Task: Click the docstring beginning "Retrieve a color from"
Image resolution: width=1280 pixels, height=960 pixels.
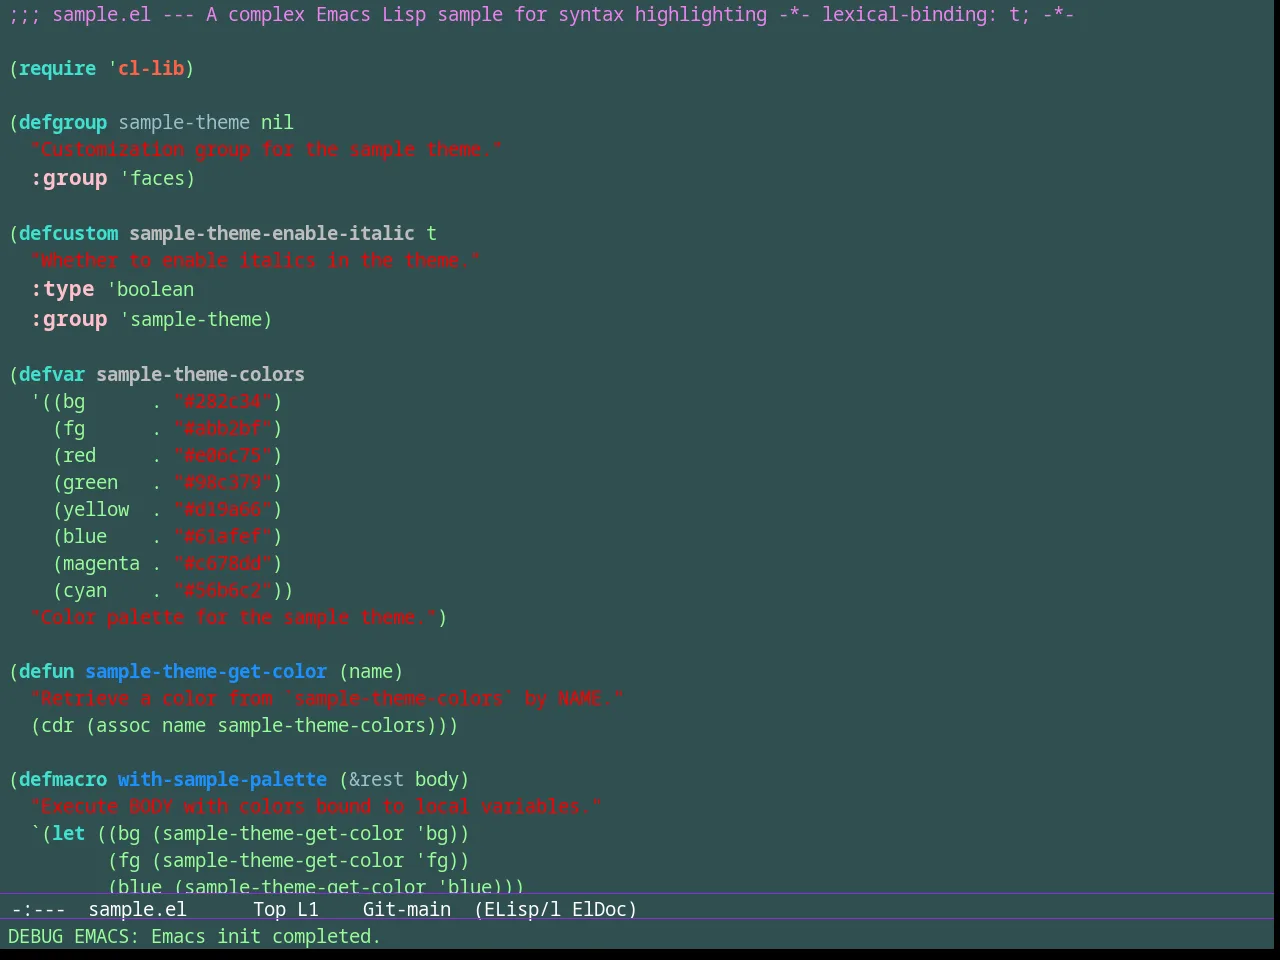Action: pyautogui.click(x=327, y=699)
